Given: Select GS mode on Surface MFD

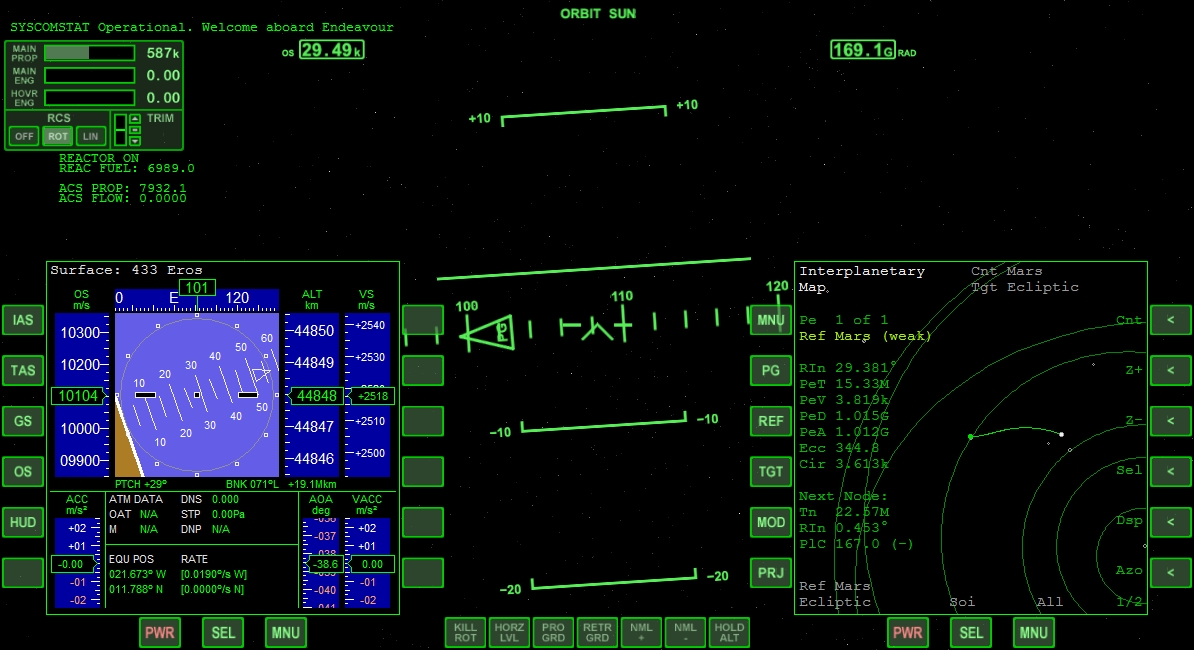Looking at the screenshot, I should [23, 421].
